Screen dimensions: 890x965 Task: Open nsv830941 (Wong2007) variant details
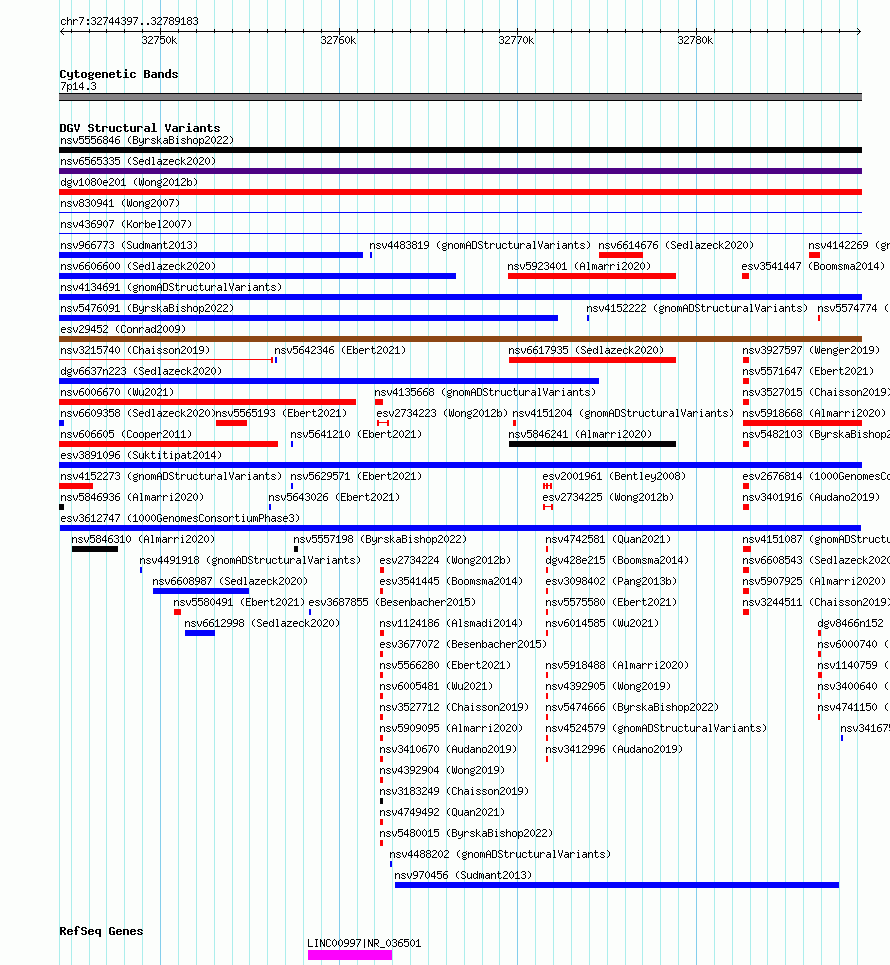[x=119, y=203]
